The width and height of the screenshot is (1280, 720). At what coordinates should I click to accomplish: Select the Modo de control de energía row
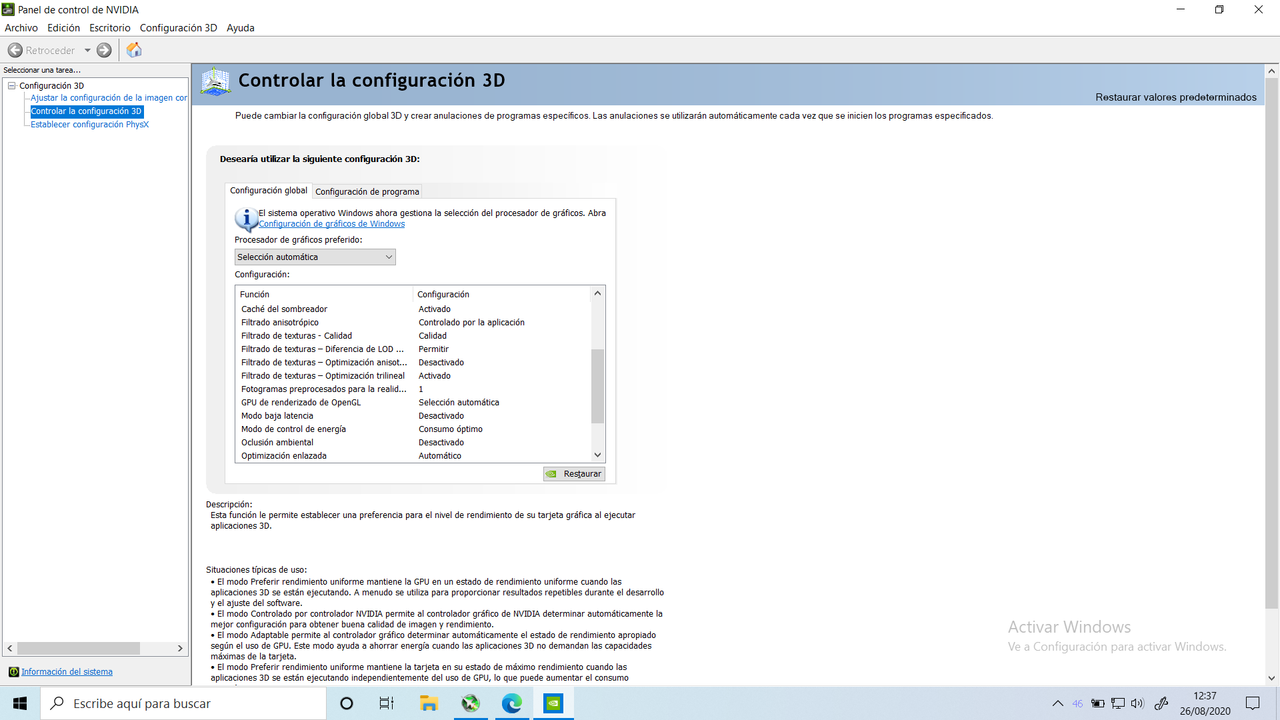(x=414, y=429)
